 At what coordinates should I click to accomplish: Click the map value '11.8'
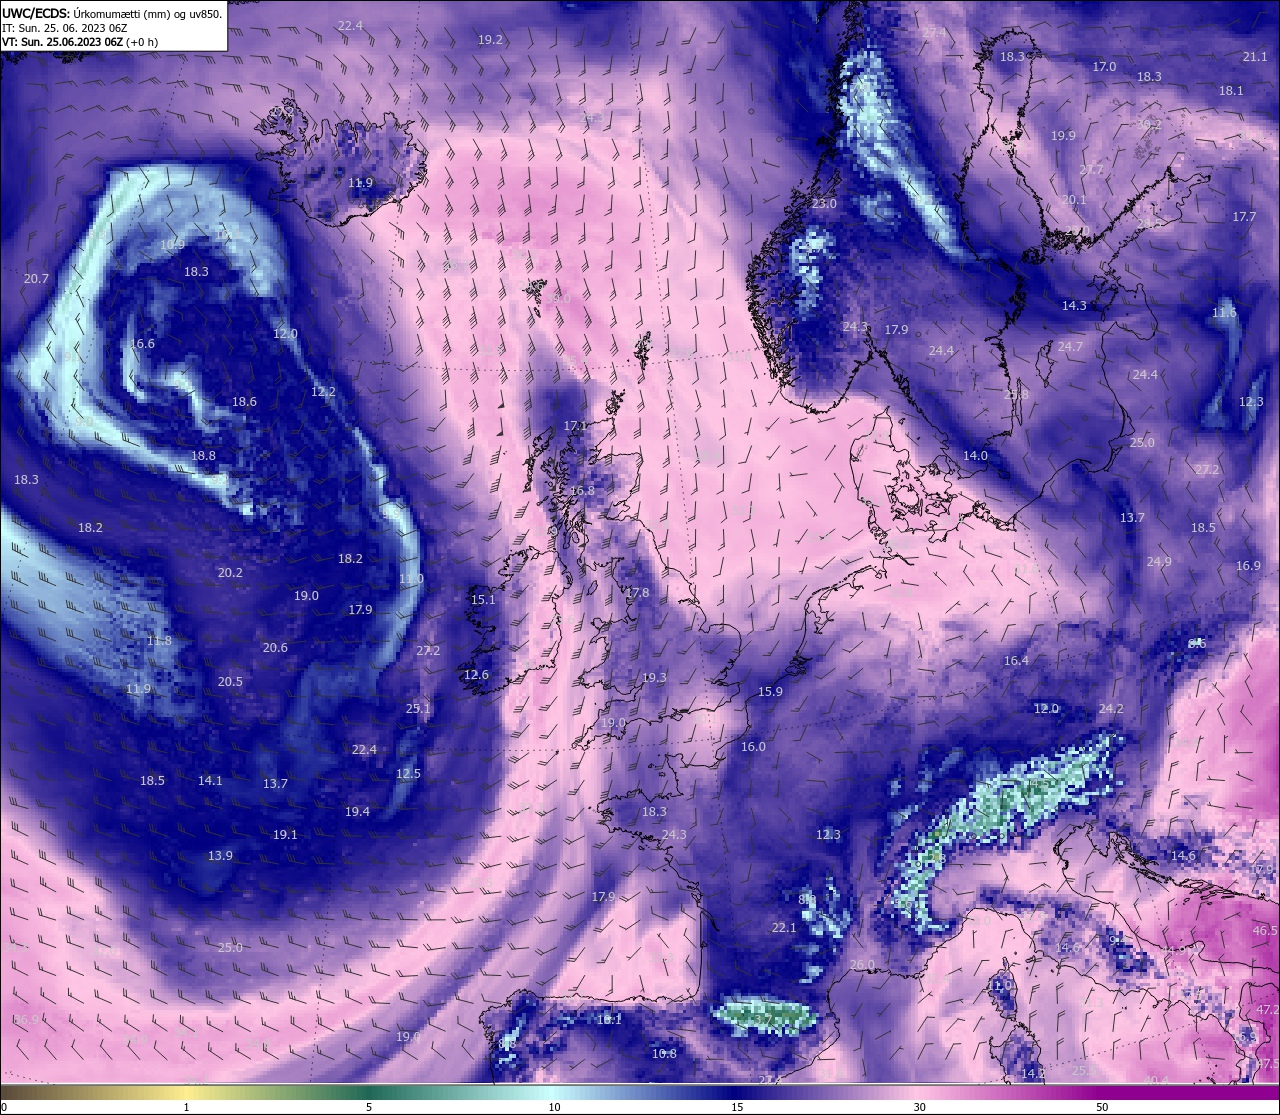(x=159, y=641)
